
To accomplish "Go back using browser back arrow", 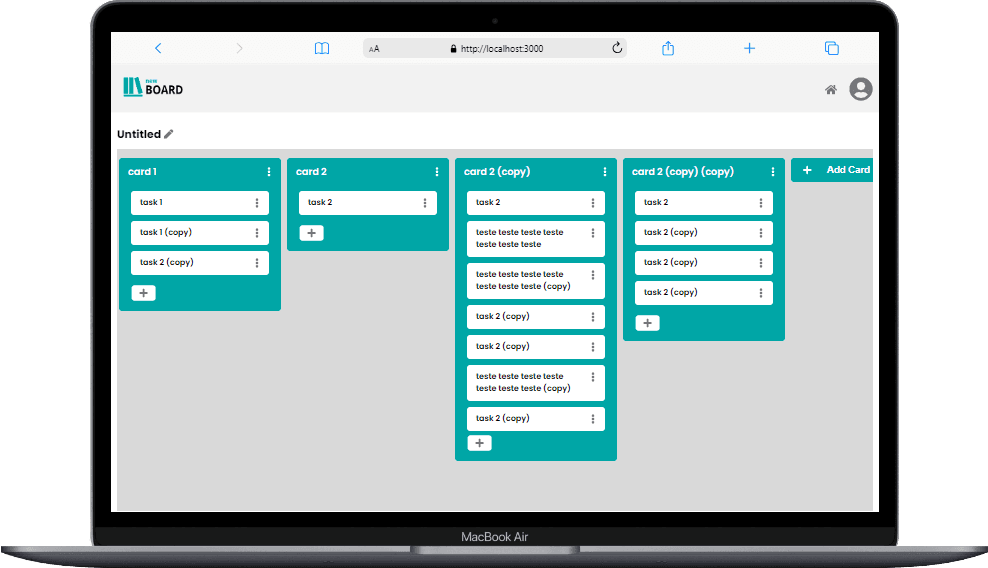I will point(158,48).
